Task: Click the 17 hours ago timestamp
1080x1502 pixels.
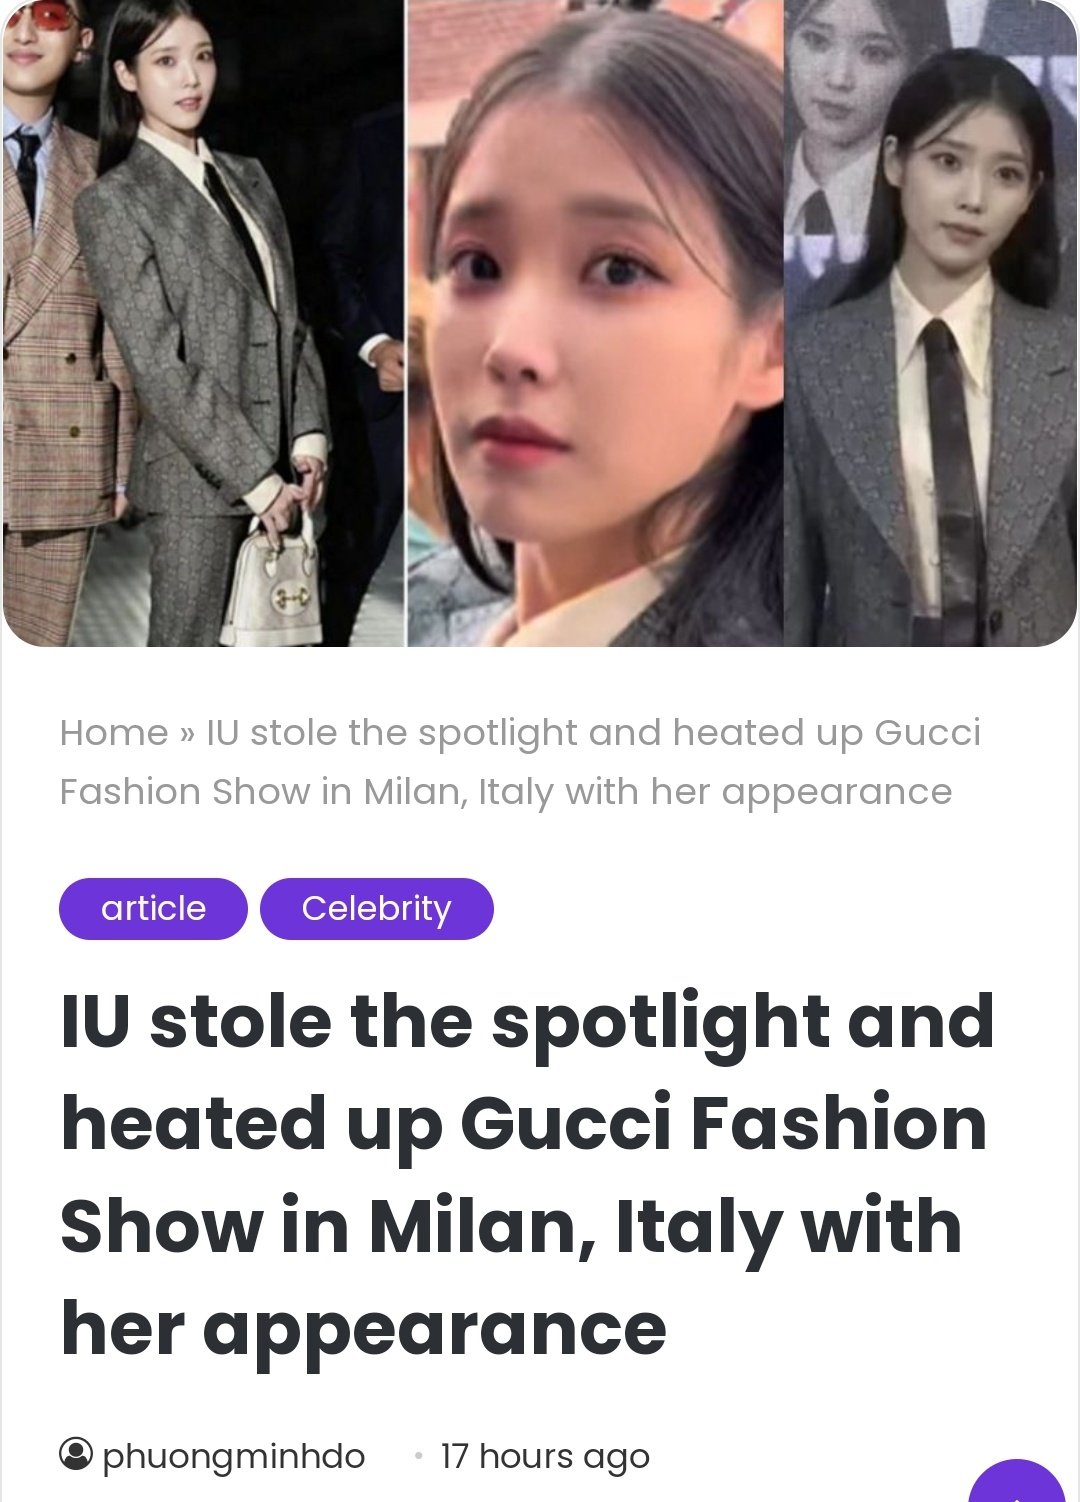Action: coord(545,1456)
